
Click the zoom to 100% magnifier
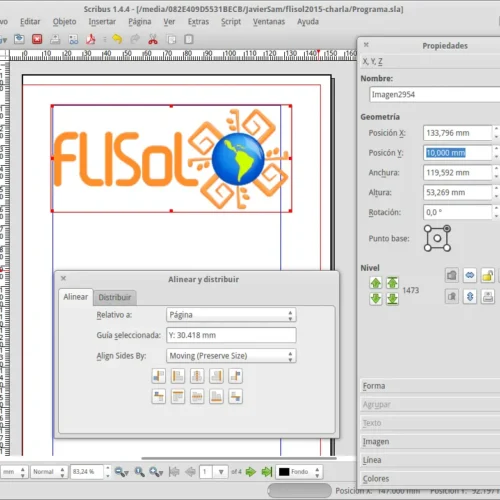click(x=139, y=472)
